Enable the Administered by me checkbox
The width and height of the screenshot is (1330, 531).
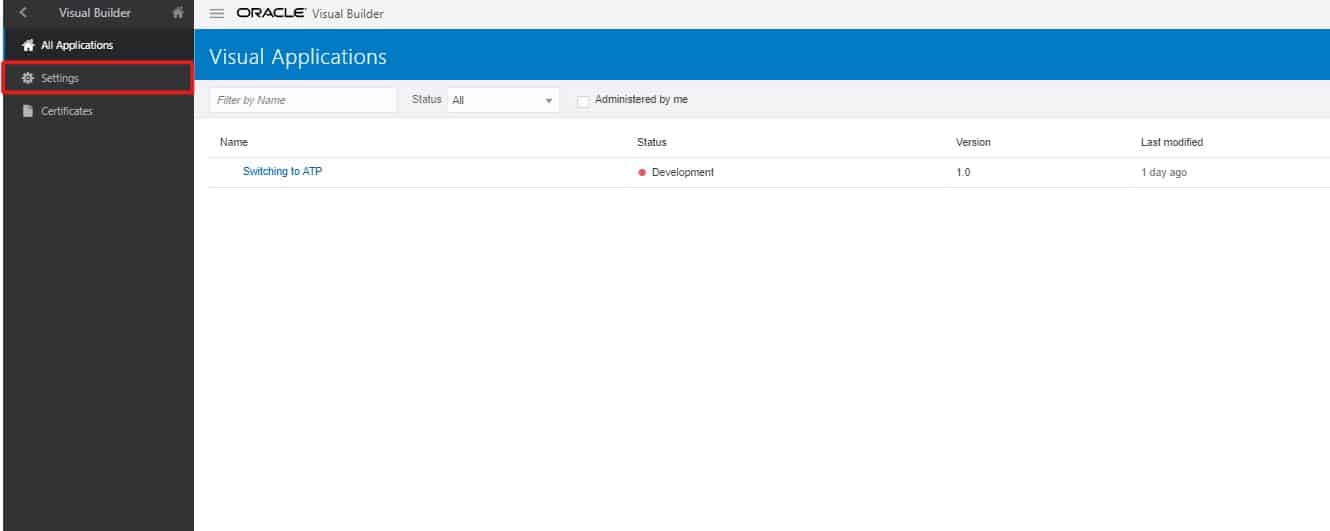coord(583,101)
